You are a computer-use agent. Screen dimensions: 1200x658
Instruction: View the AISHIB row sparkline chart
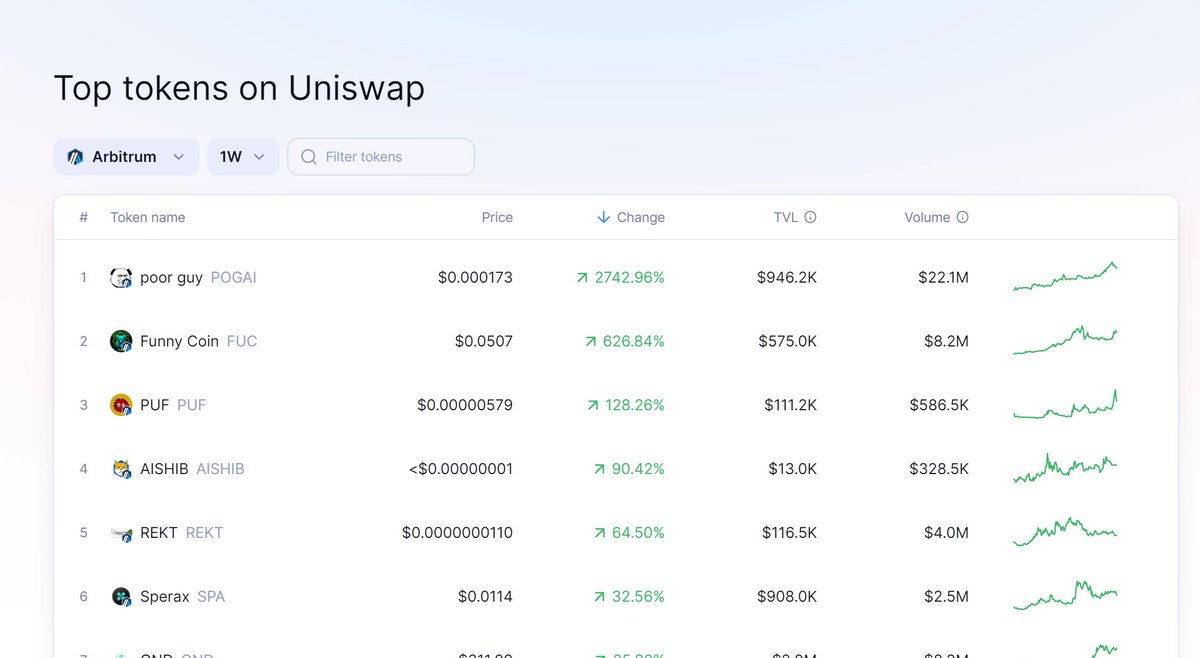point(1065,468)
